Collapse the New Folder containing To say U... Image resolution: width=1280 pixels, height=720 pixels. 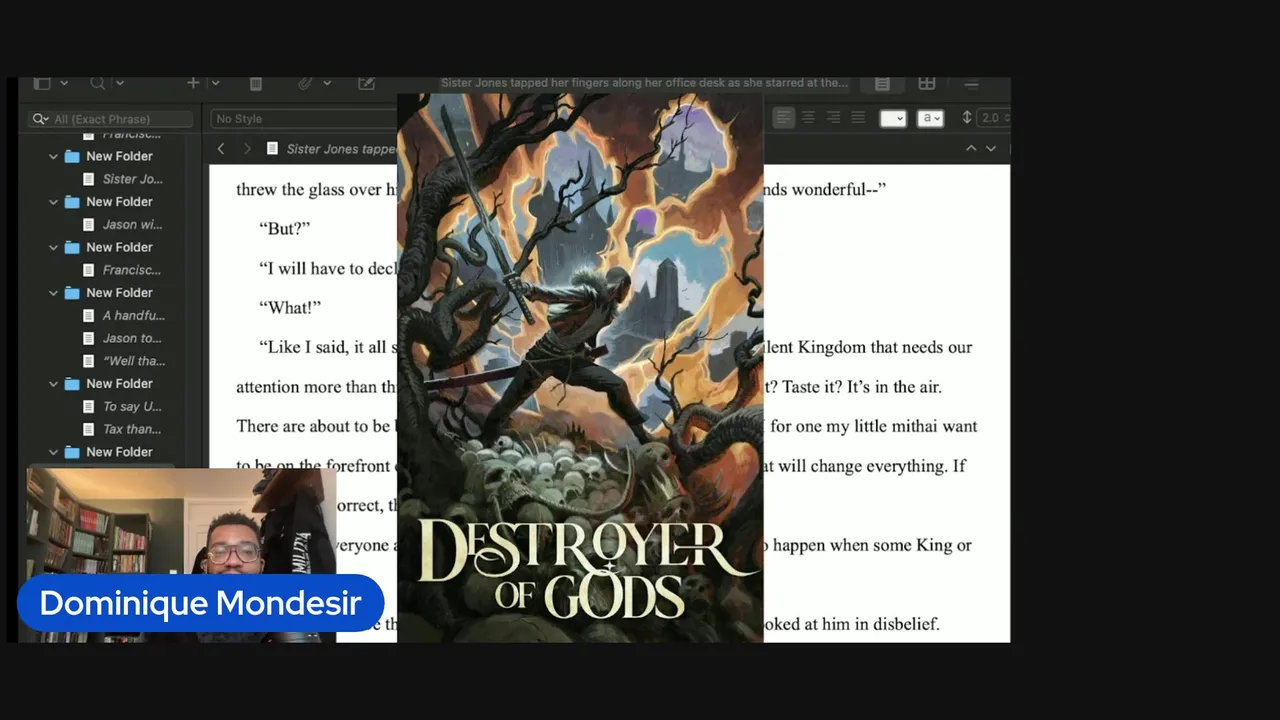pos(54,384)
